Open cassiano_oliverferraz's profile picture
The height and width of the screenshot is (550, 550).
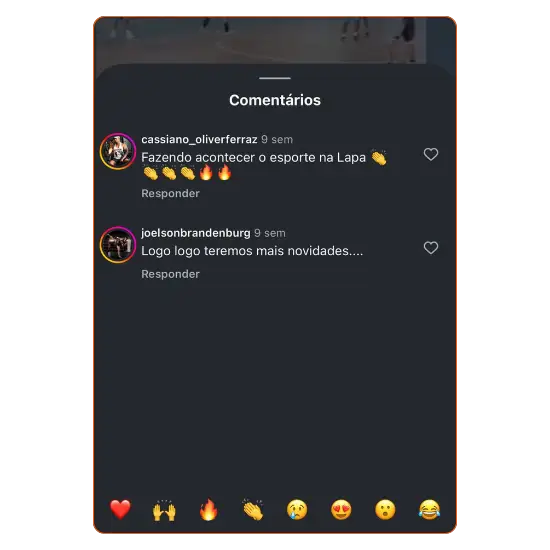[x=118, y=151]
